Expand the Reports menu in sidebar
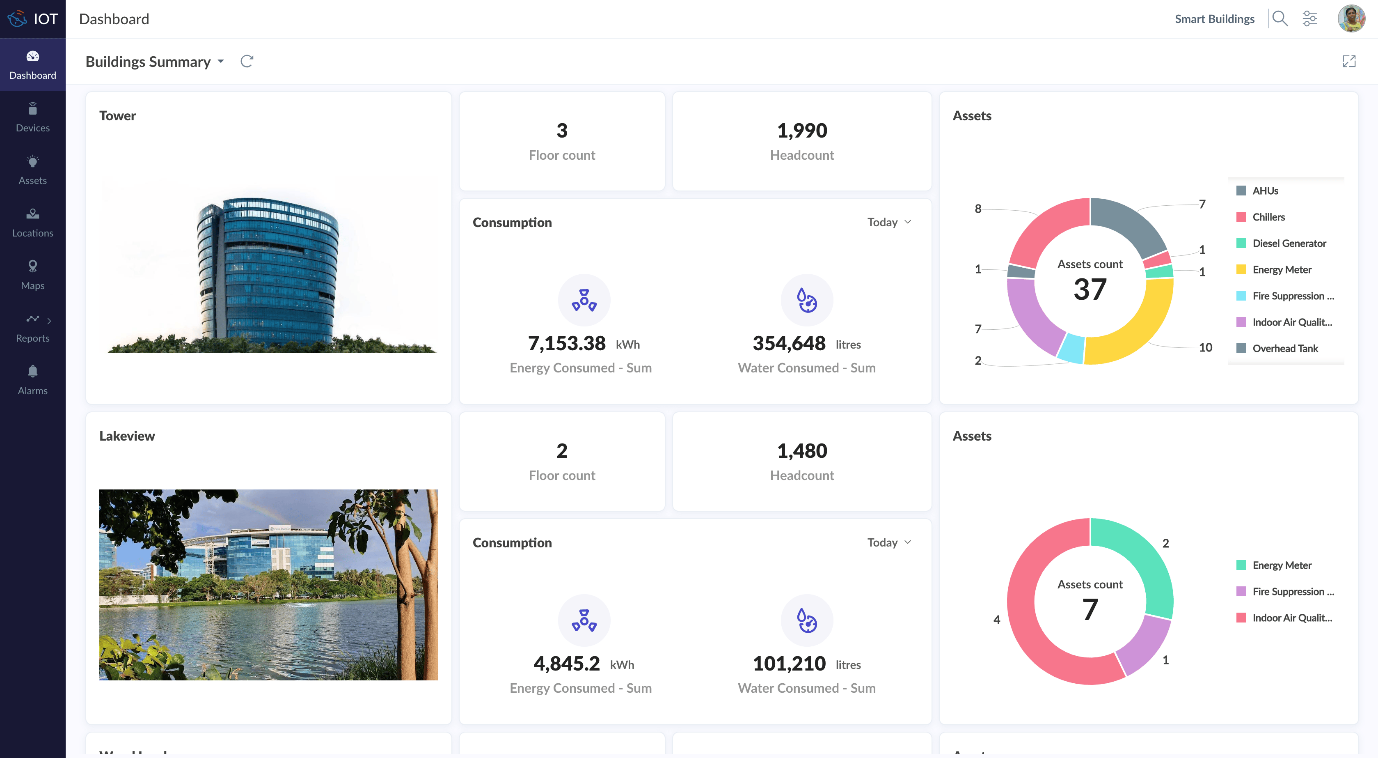This screenshot has height=758, width=1378. point(32,327)
